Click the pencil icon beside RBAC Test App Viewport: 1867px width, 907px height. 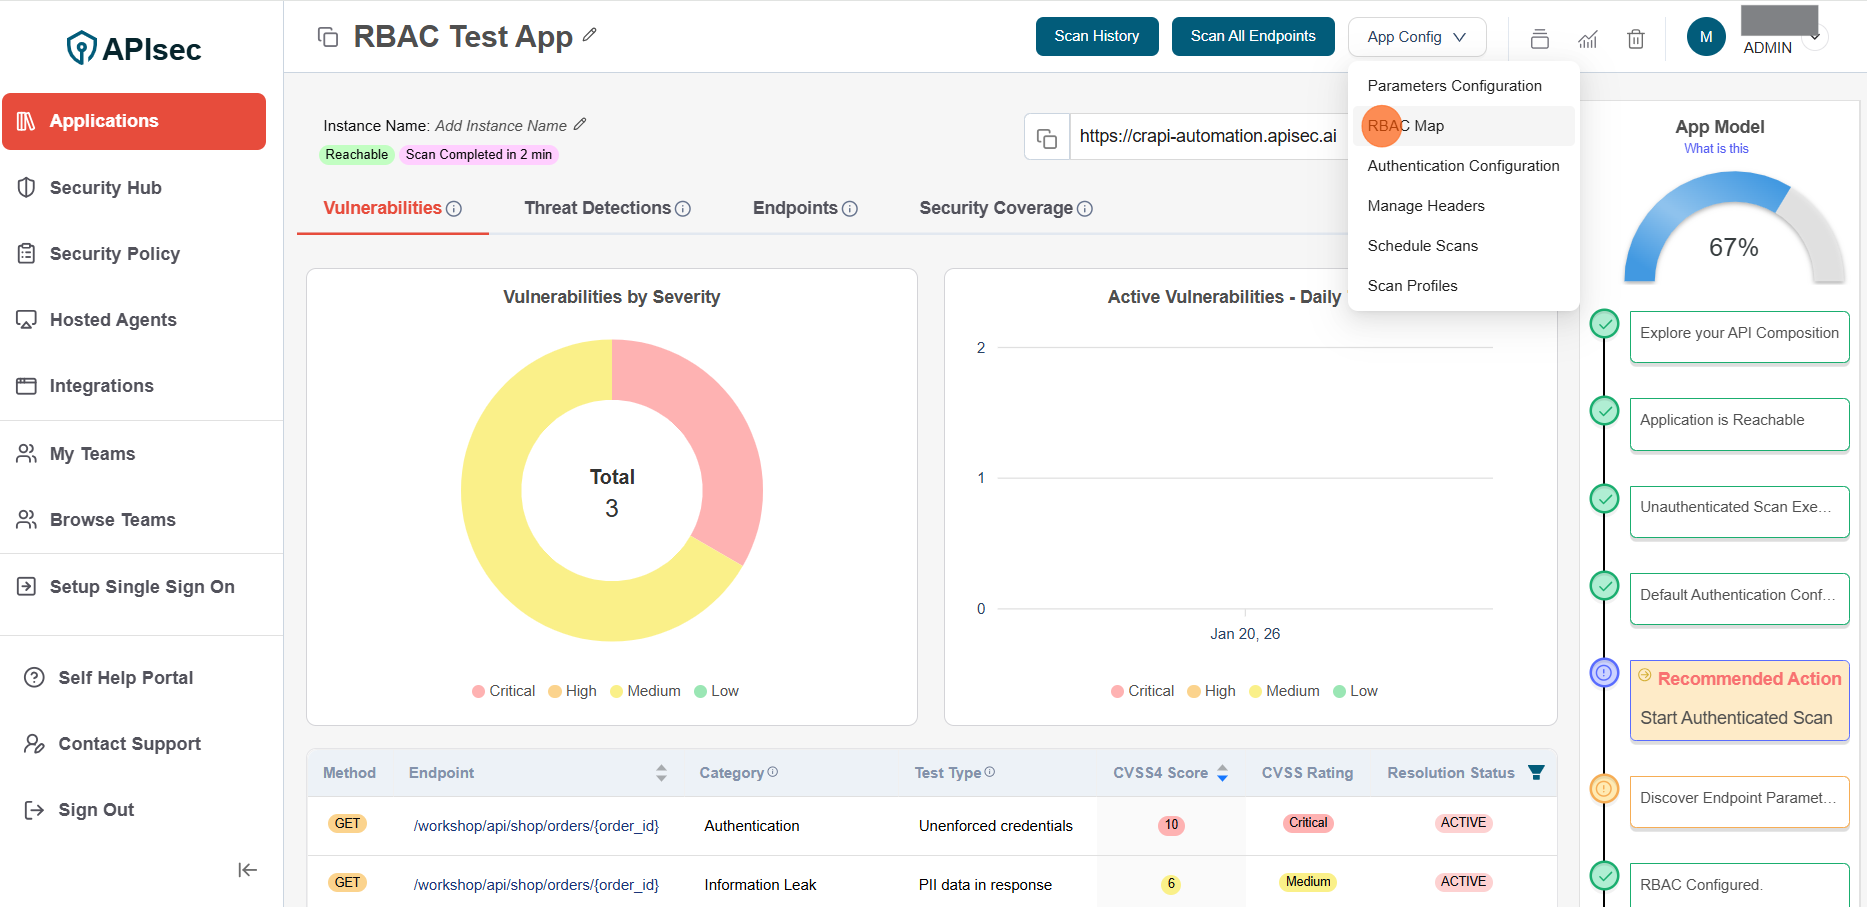pyautogui.click(x=590, y=35)
